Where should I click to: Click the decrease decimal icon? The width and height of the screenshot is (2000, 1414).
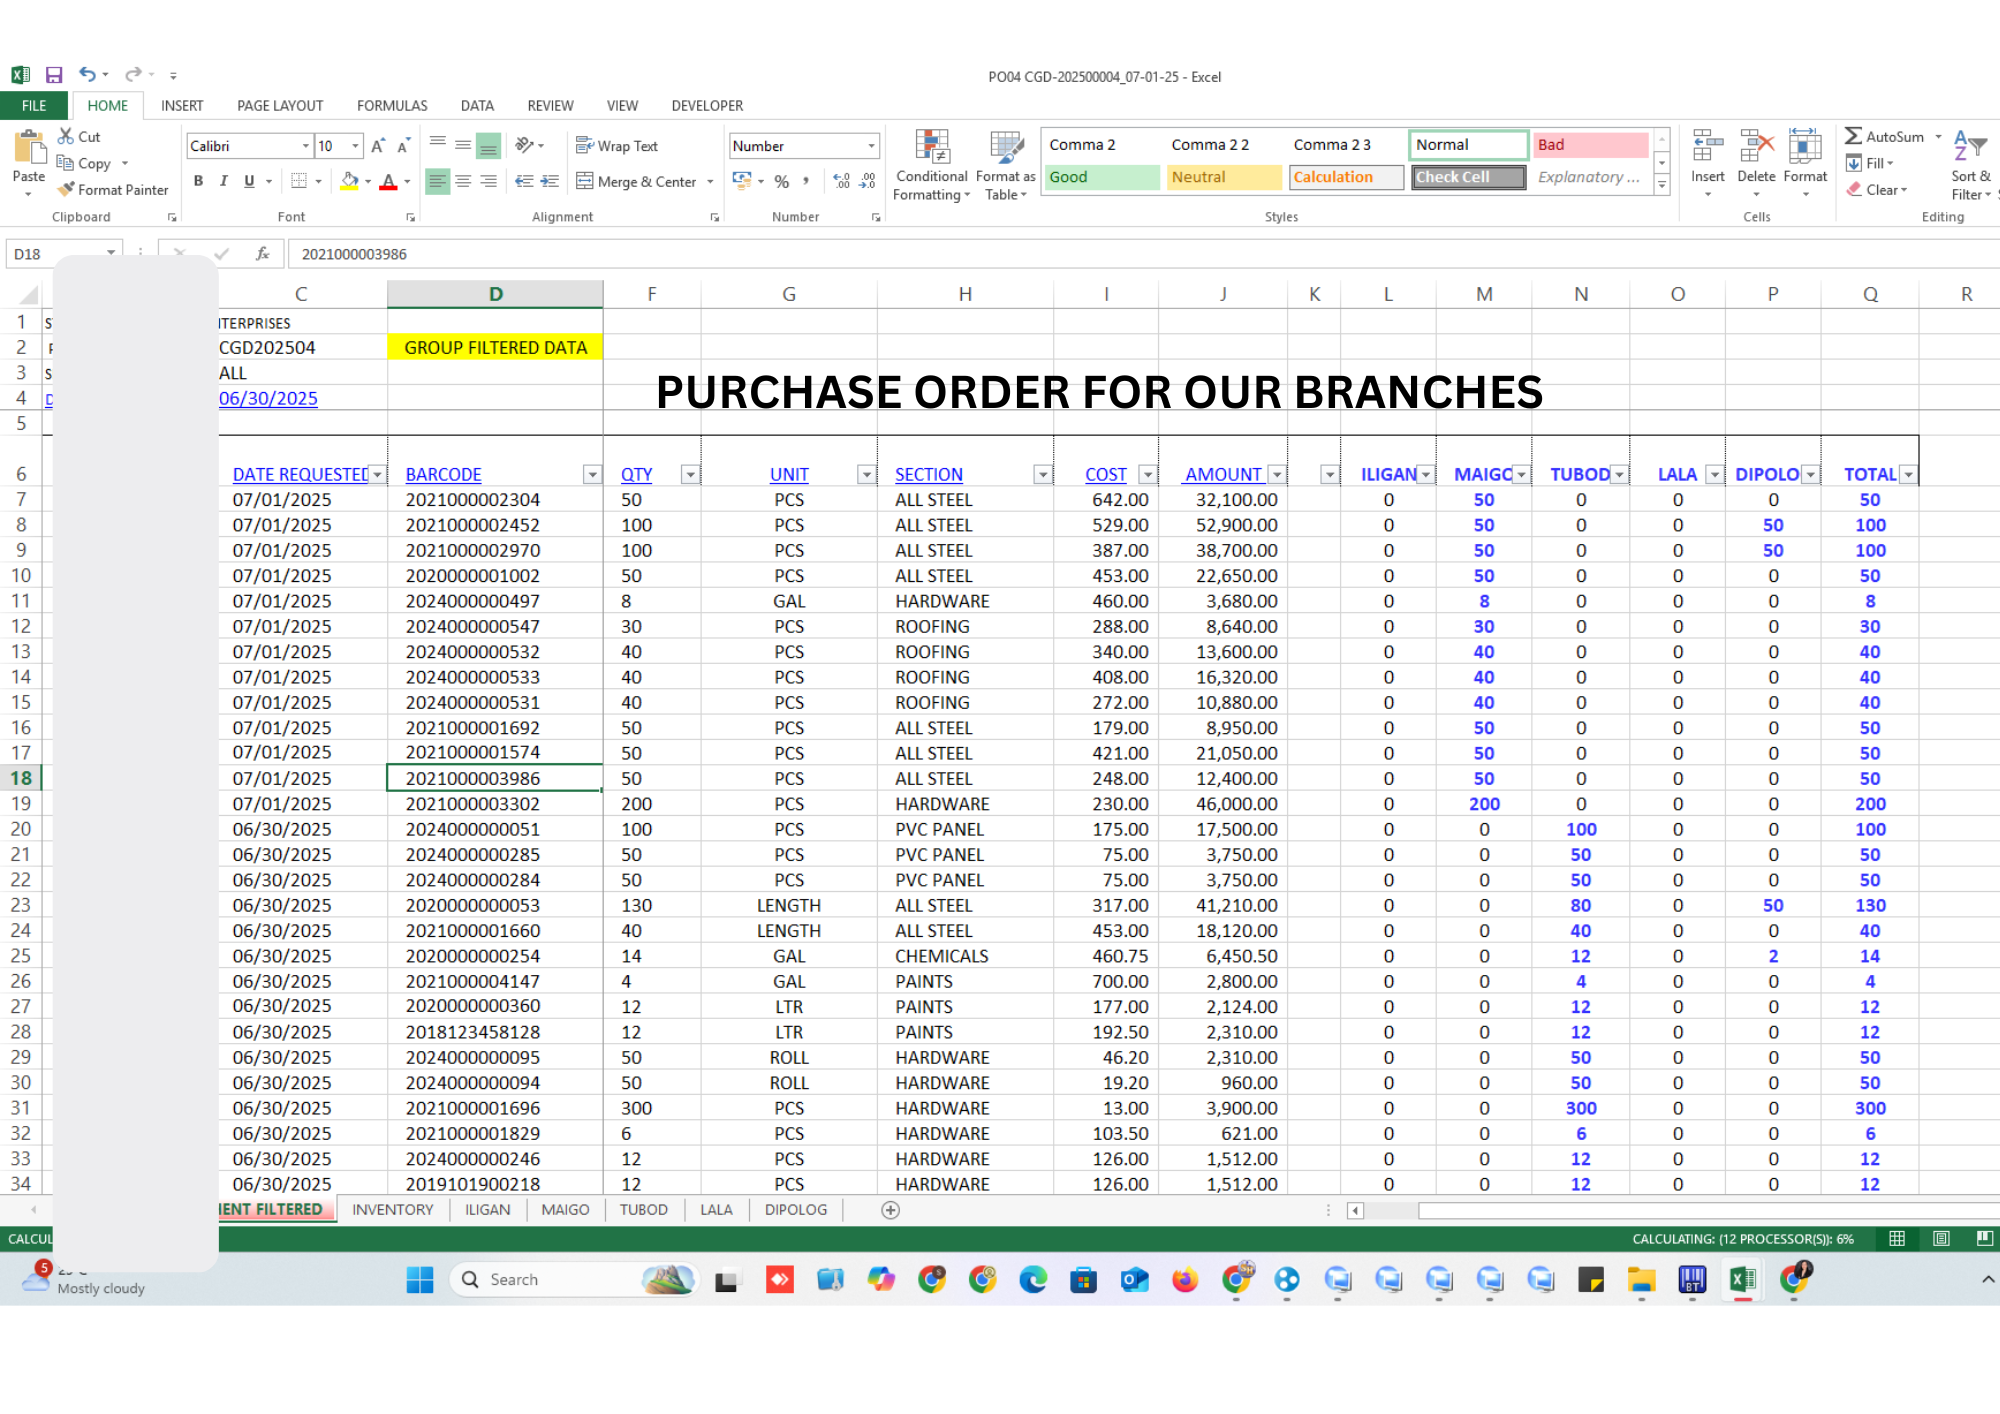click(x=868, y=181)
